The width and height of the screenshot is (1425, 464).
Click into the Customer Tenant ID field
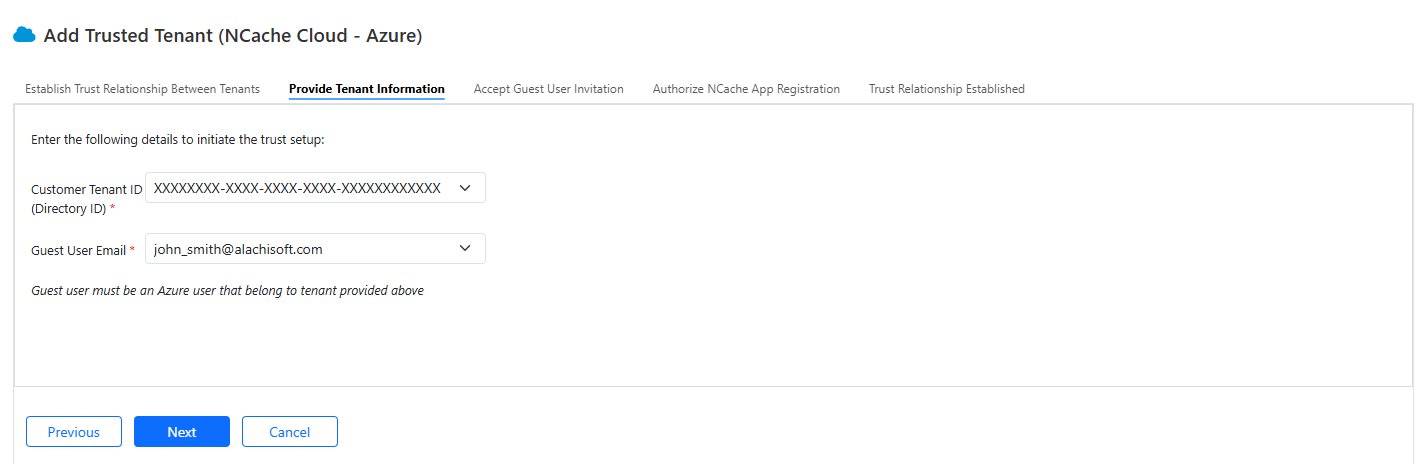pos(315,188)
